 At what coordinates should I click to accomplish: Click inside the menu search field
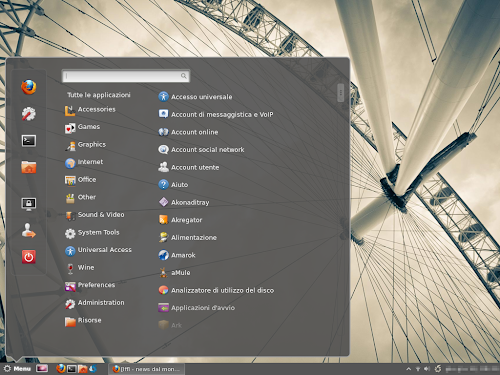click(x=126, y=76)
